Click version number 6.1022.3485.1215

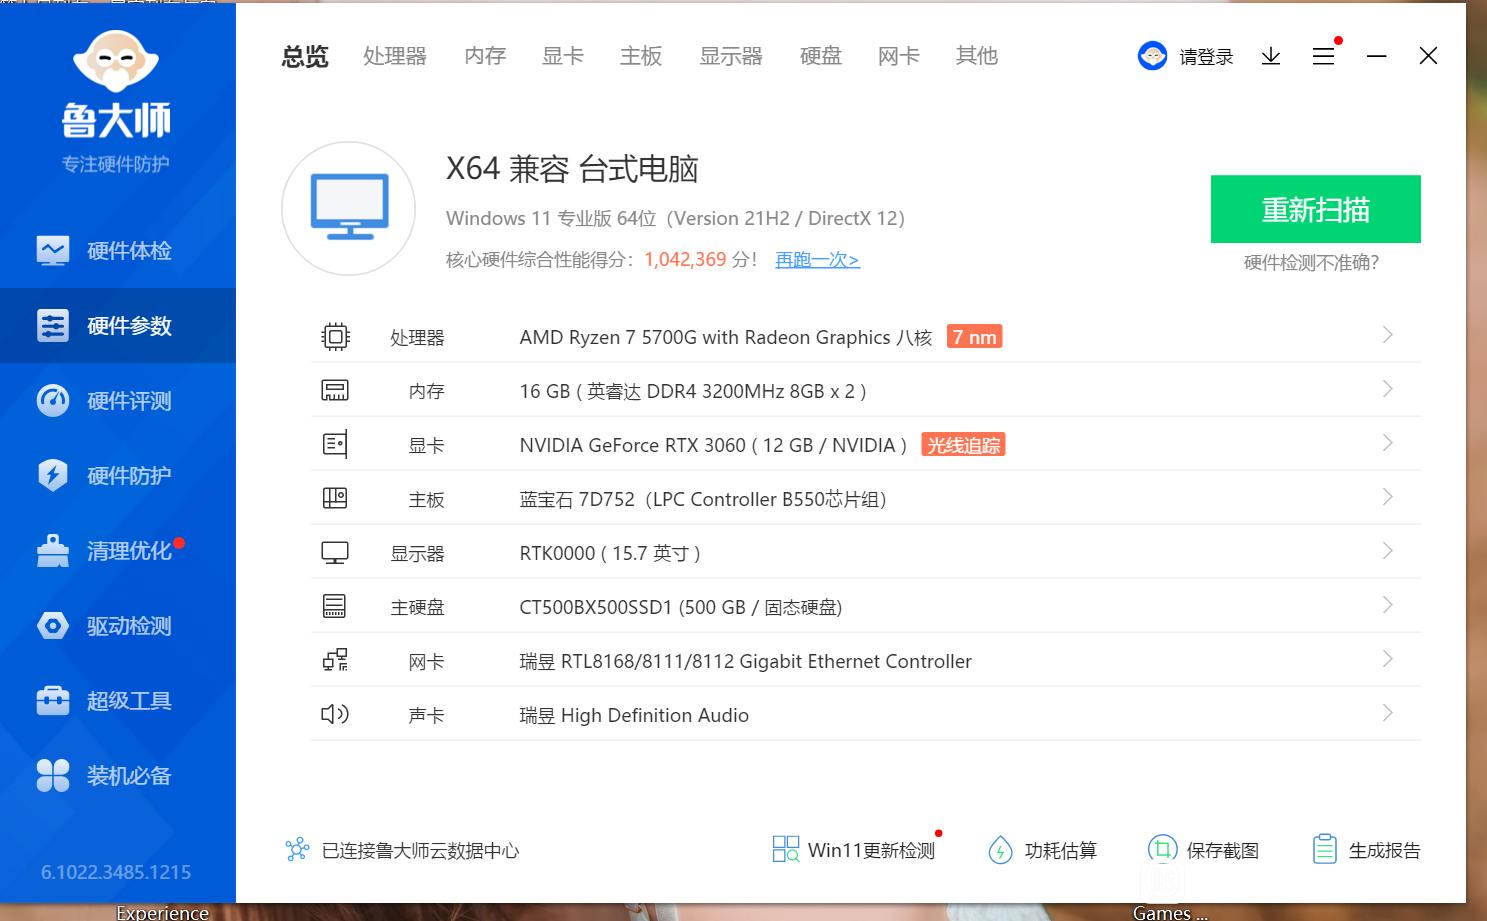116,873
